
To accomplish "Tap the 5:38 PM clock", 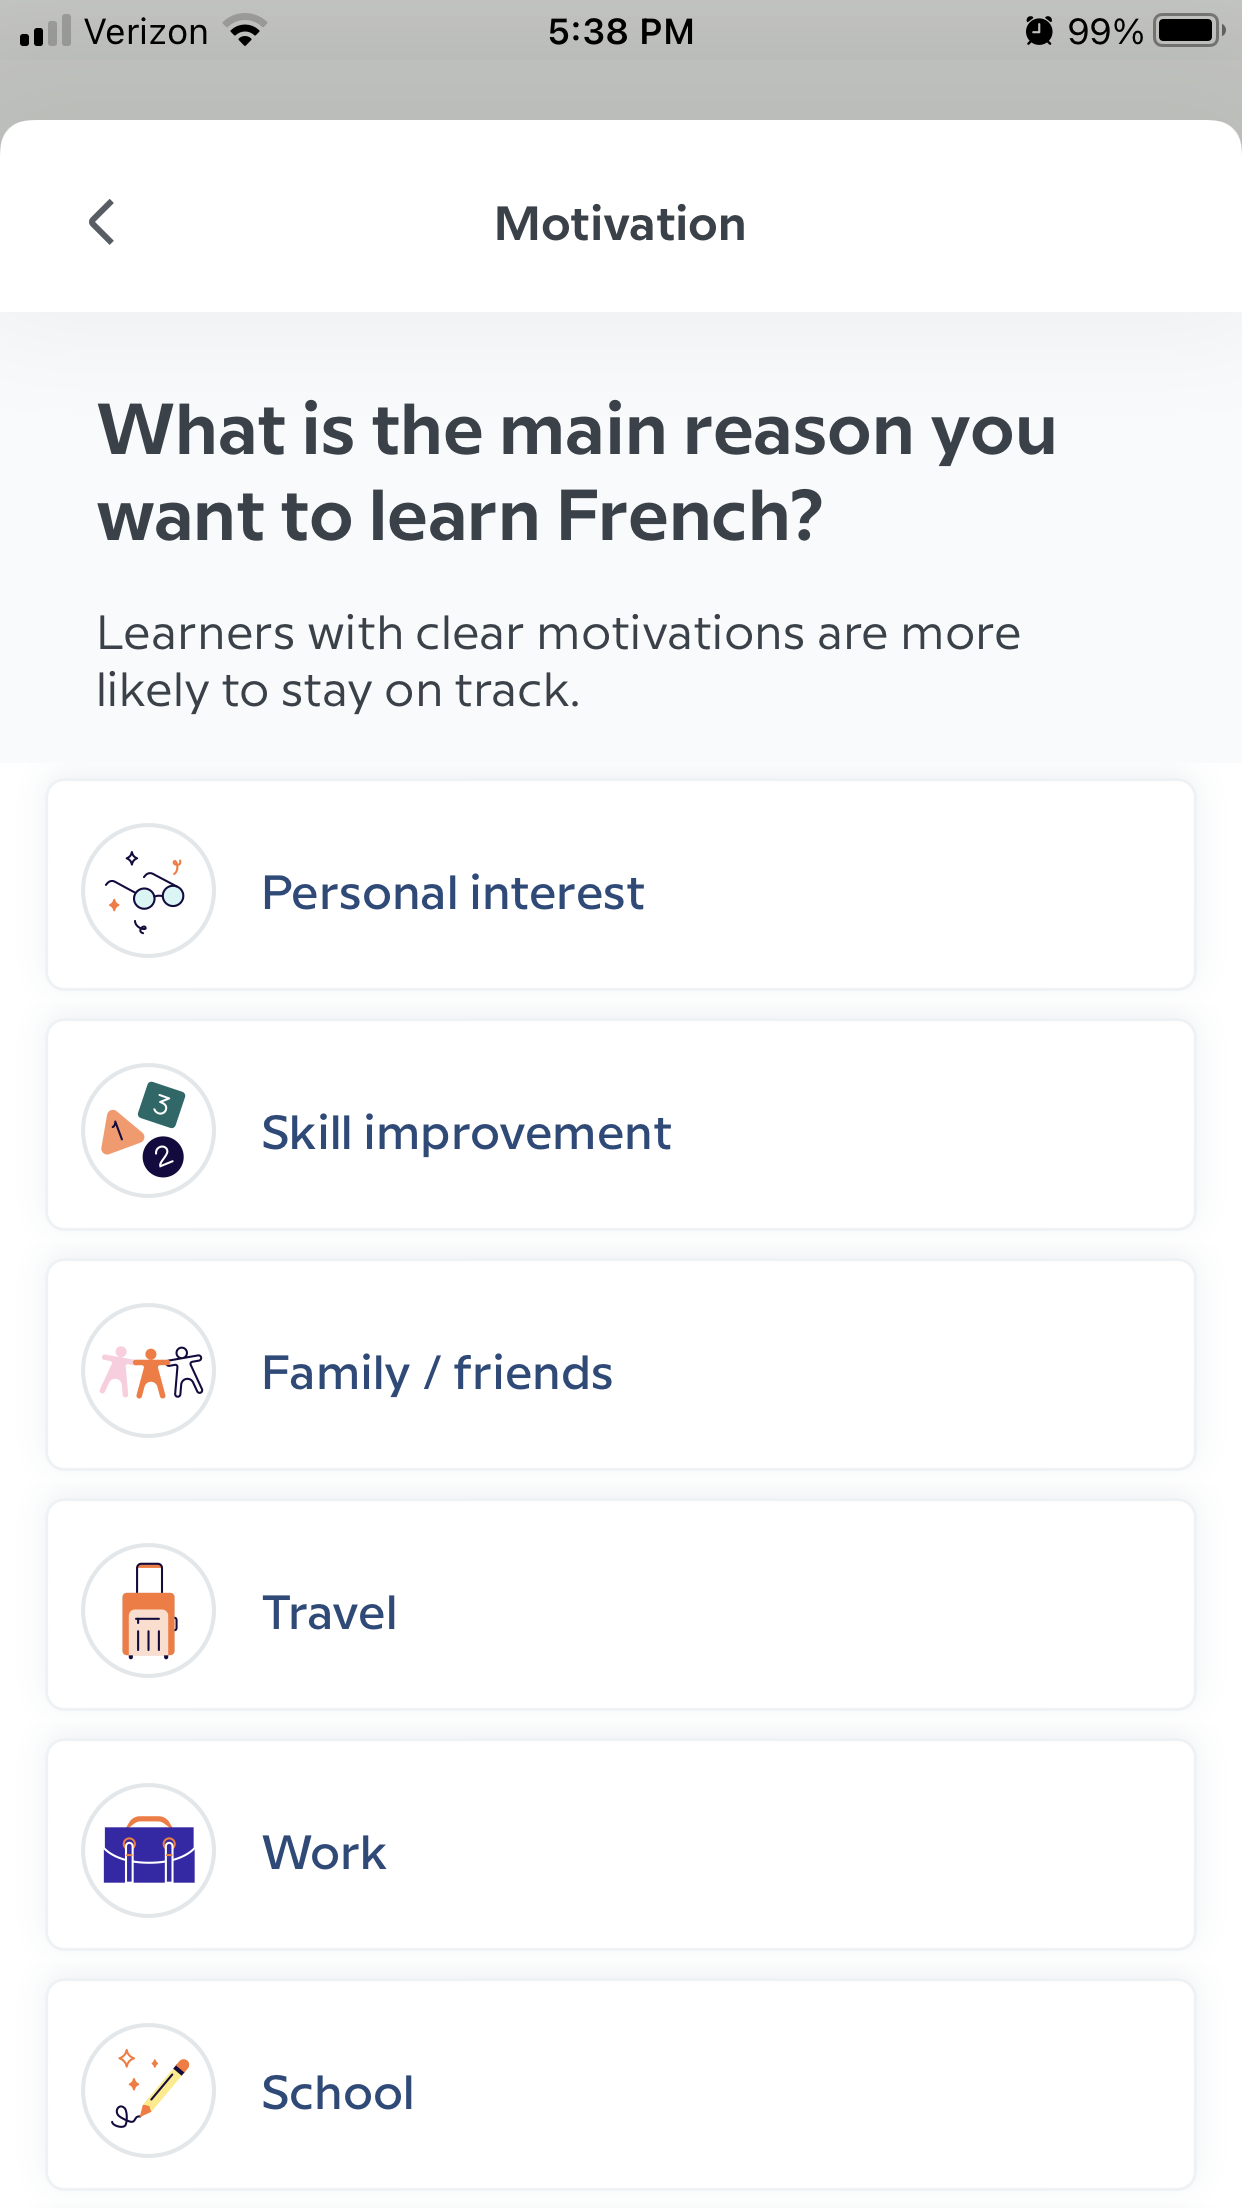I will (620, 32).
